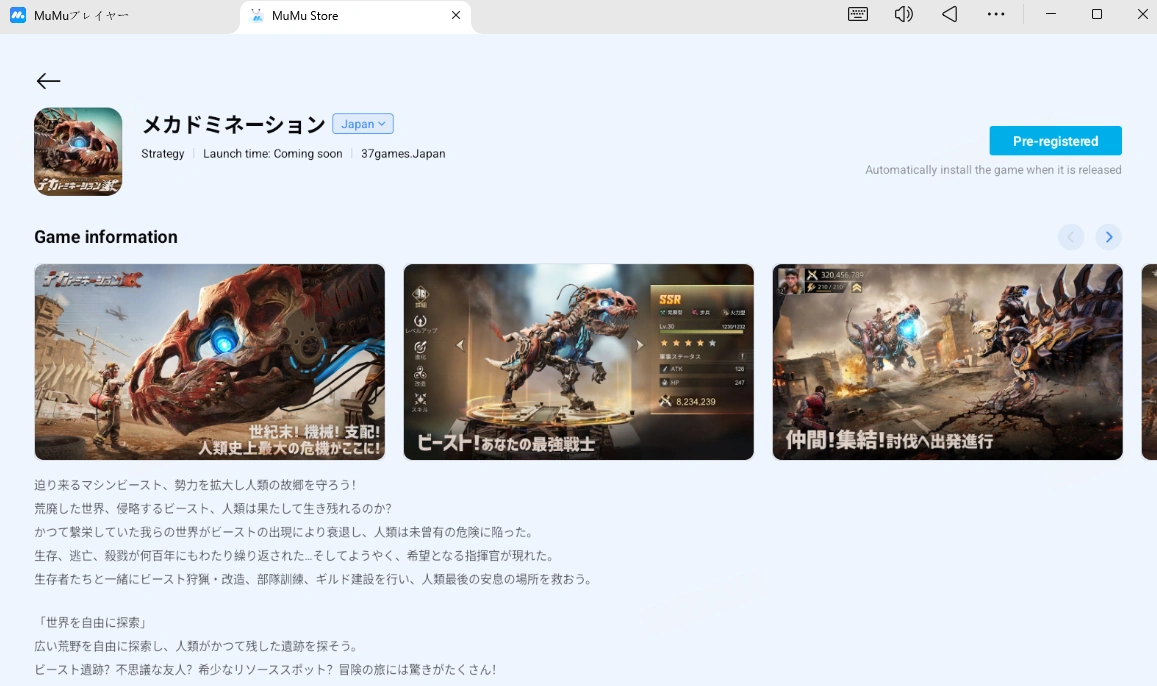Click the line starting 広い荒野を自由に探索
This screenshot has width=1157, height=686.
point(196,646)
